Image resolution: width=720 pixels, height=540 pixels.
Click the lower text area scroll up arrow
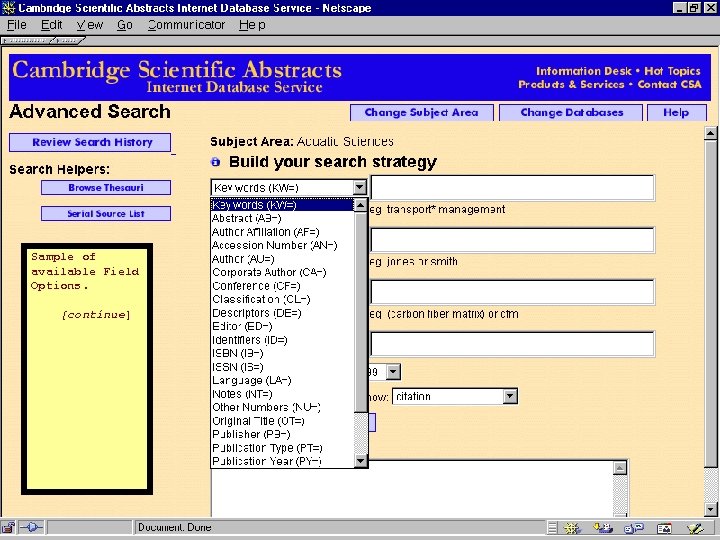620,468
